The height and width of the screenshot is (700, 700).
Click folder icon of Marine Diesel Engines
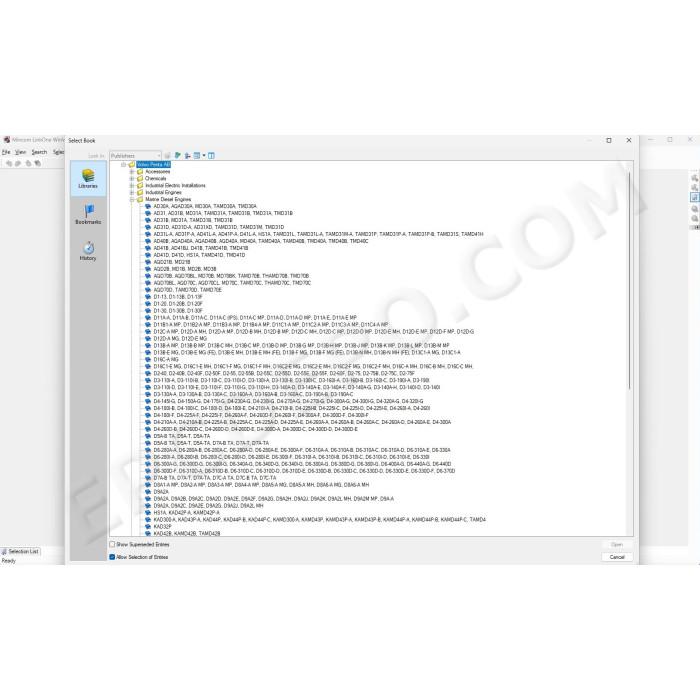[140, 199]
